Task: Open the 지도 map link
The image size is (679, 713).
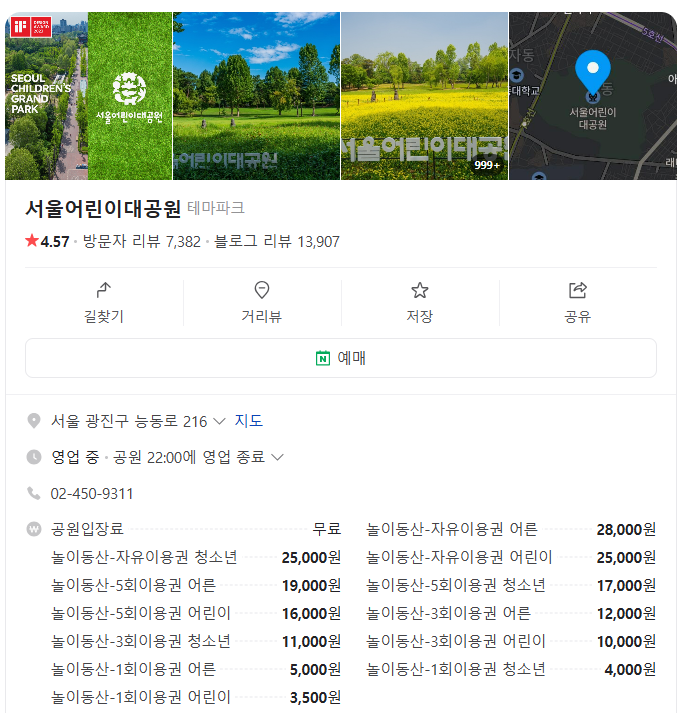Action: [x=249, y=421]
